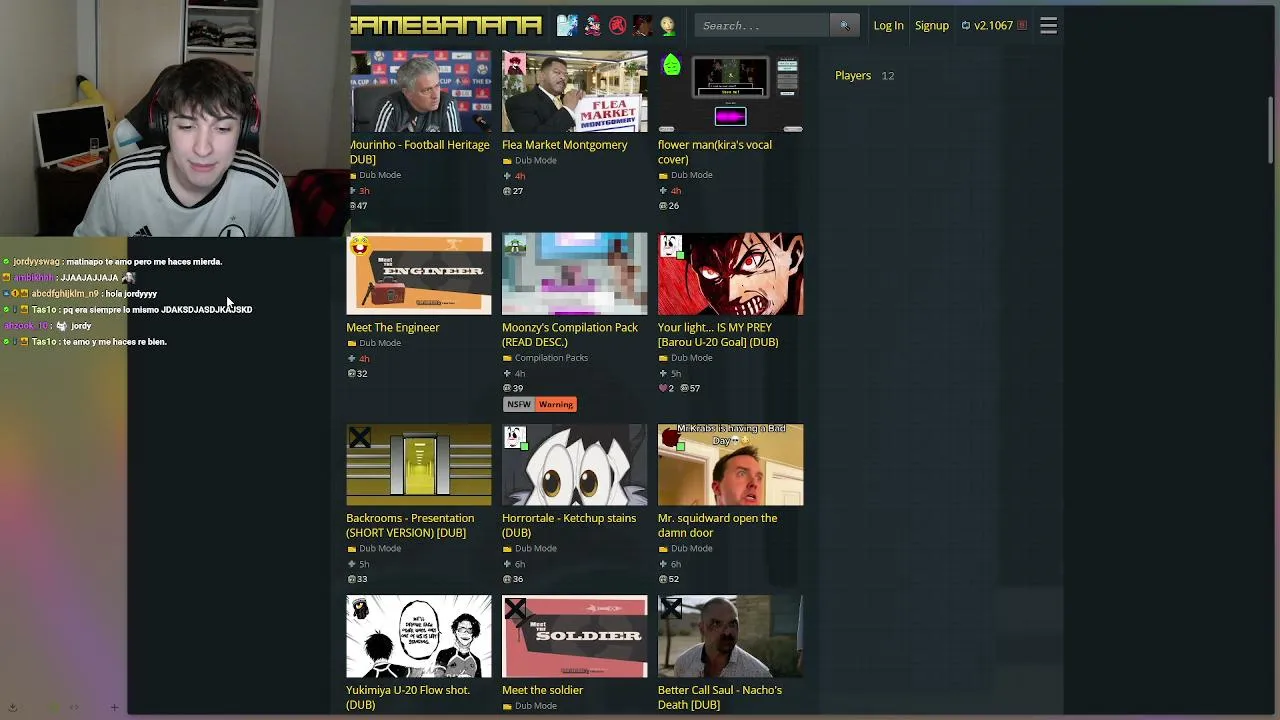Click the magnifier search button
The width and height of the screenshot is (1280, 720).
pos(844,25)
